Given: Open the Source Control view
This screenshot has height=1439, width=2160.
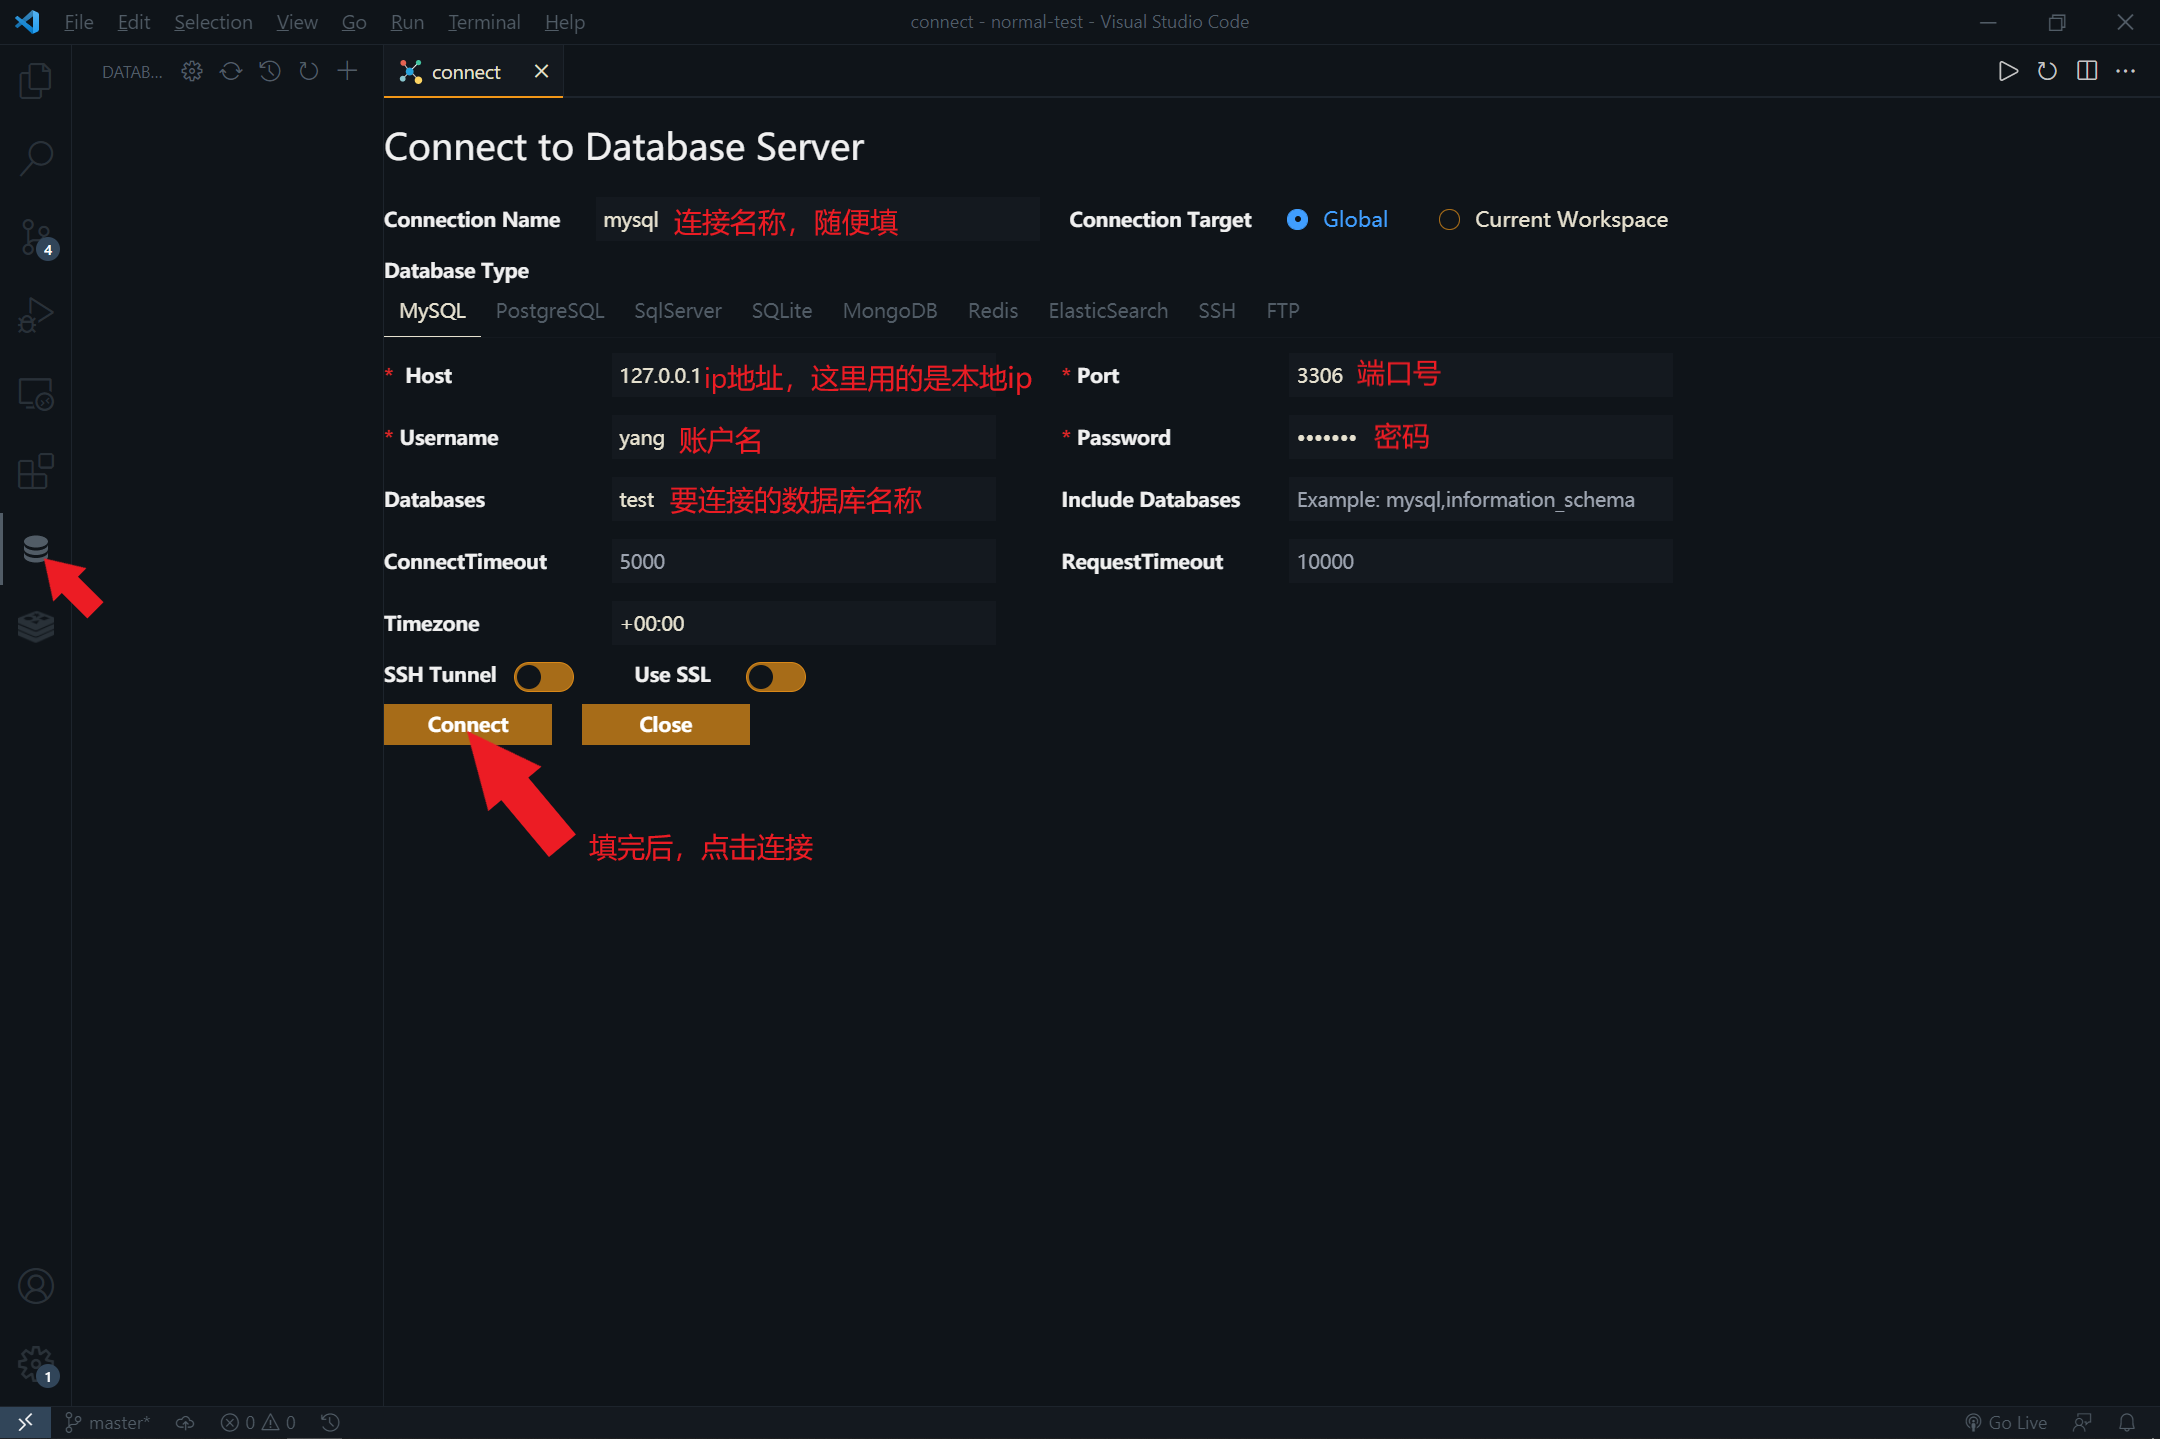Looking at the screenshot, I should [36, 237].
